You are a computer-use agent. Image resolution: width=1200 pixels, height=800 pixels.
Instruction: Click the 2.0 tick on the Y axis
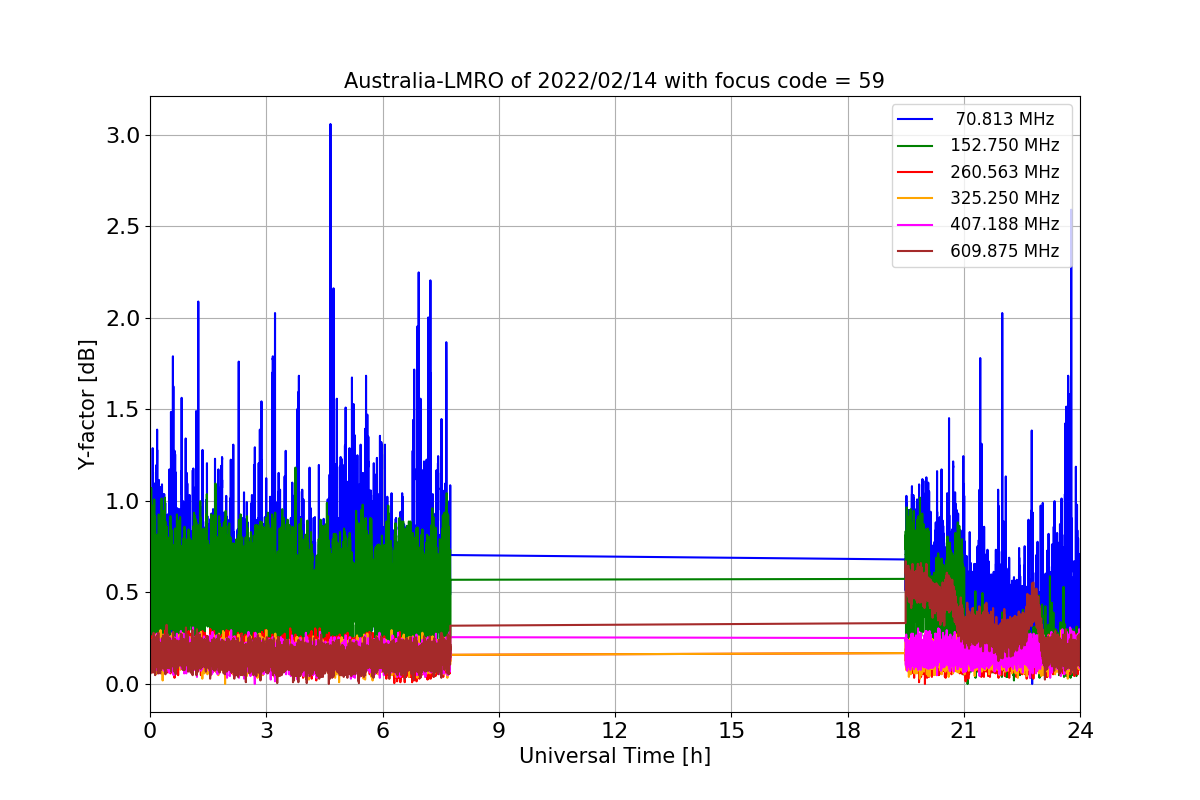point(123,318)
